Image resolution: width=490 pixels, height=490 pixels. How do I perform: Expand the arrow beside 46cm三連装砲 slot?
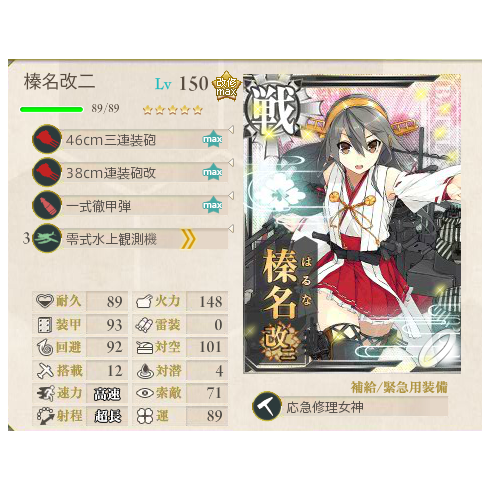click(x=231, y=130)
